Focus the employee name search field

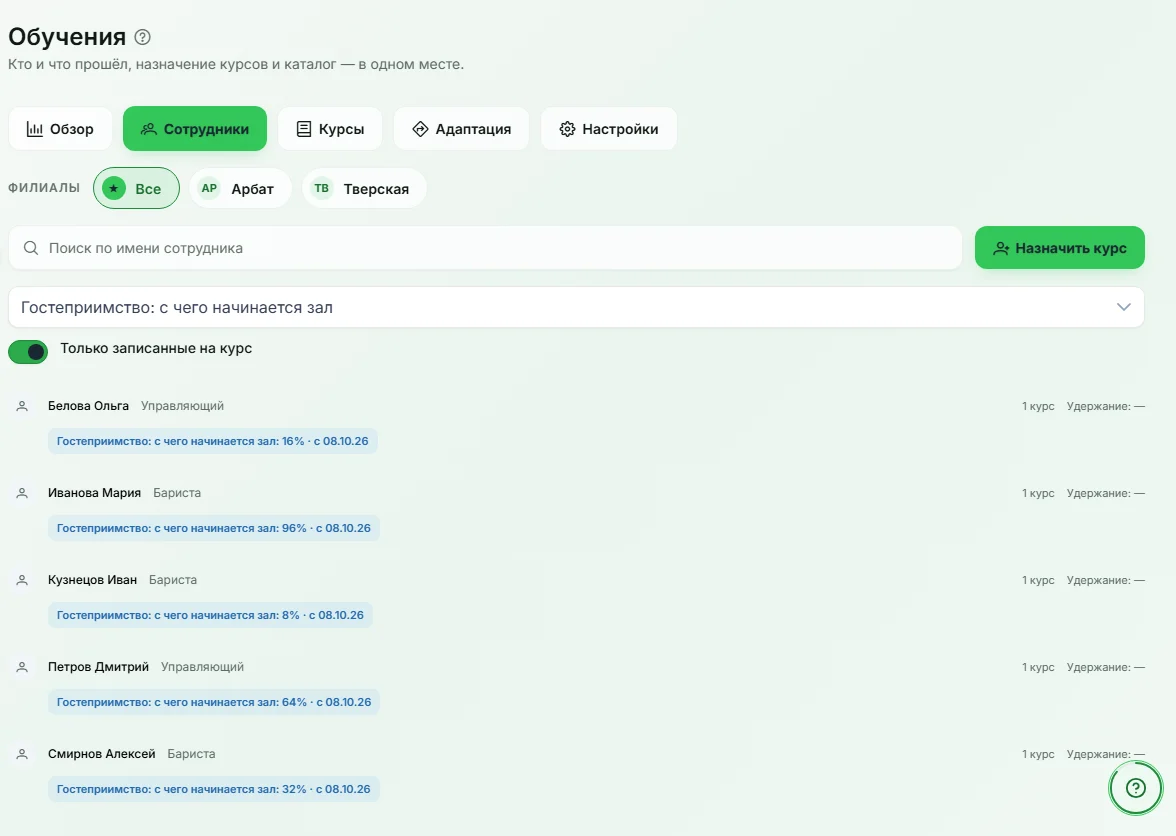tap(485, 248)
